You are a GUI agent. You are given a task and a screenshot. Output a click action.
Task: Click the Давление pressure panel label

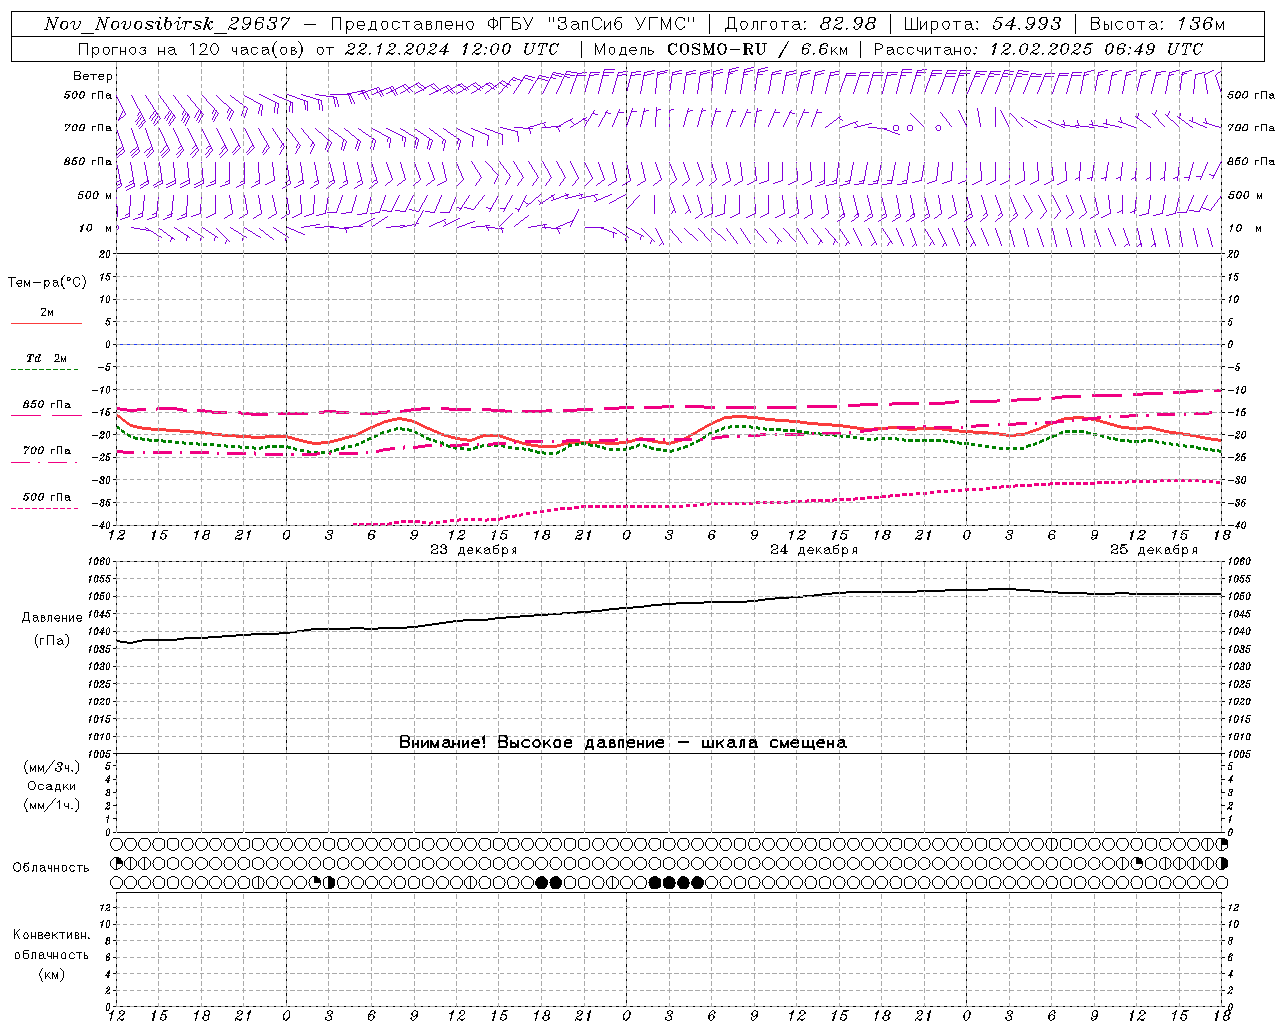[x=52, y=618]
